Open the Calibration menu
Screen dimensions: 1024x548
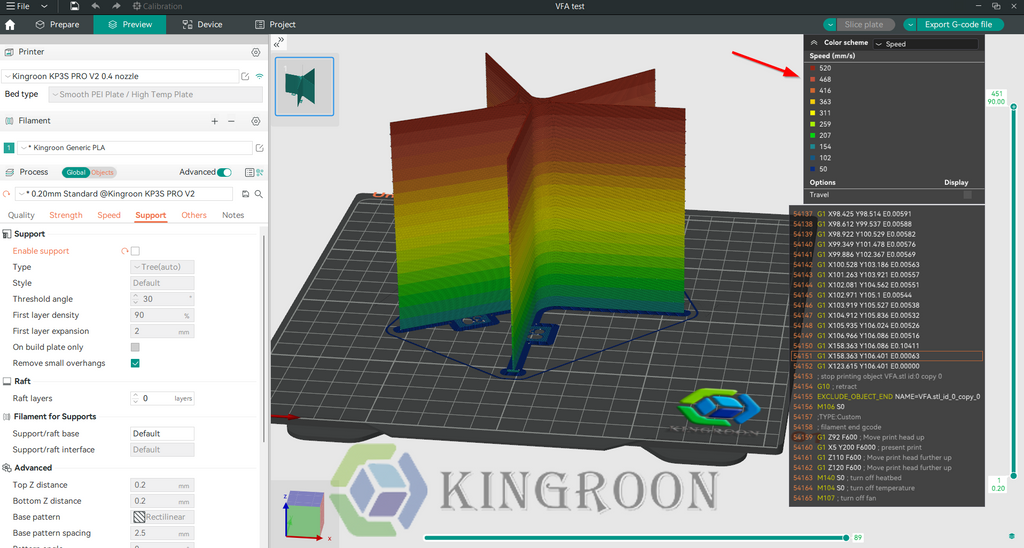(x=157, y=6)
